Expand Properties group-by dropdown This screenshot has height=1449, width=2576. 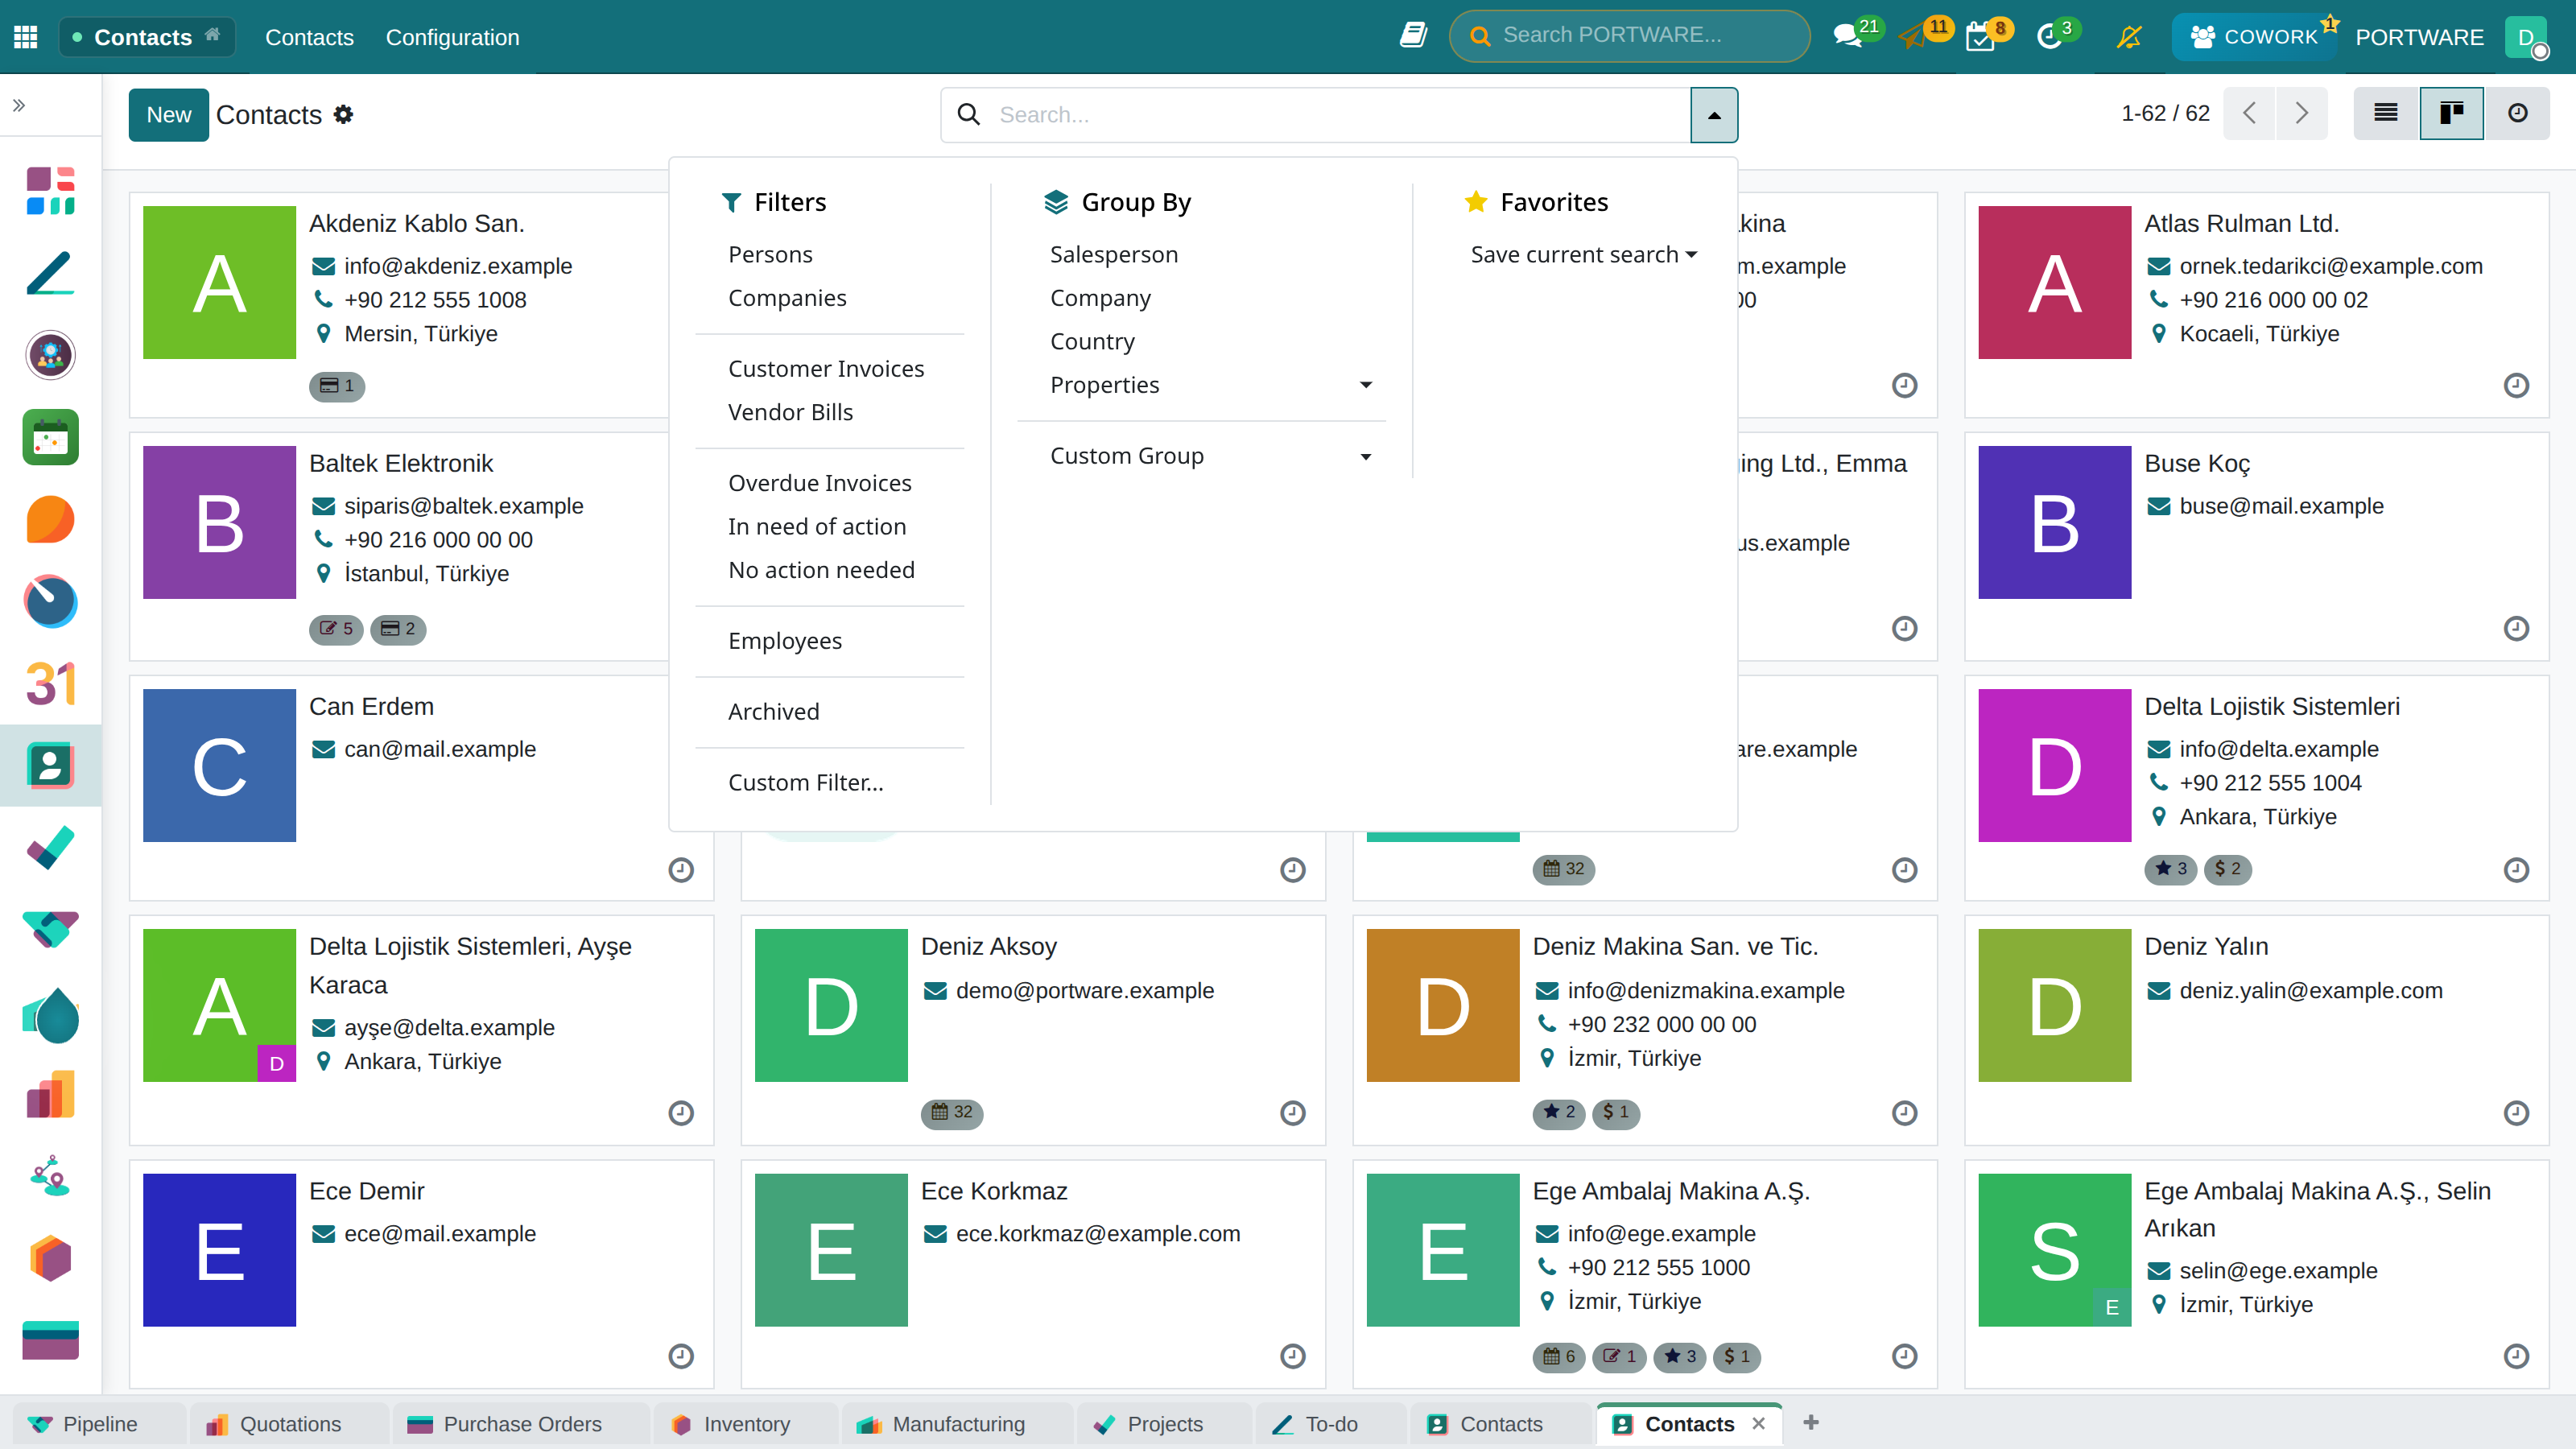coord(1210,385)
